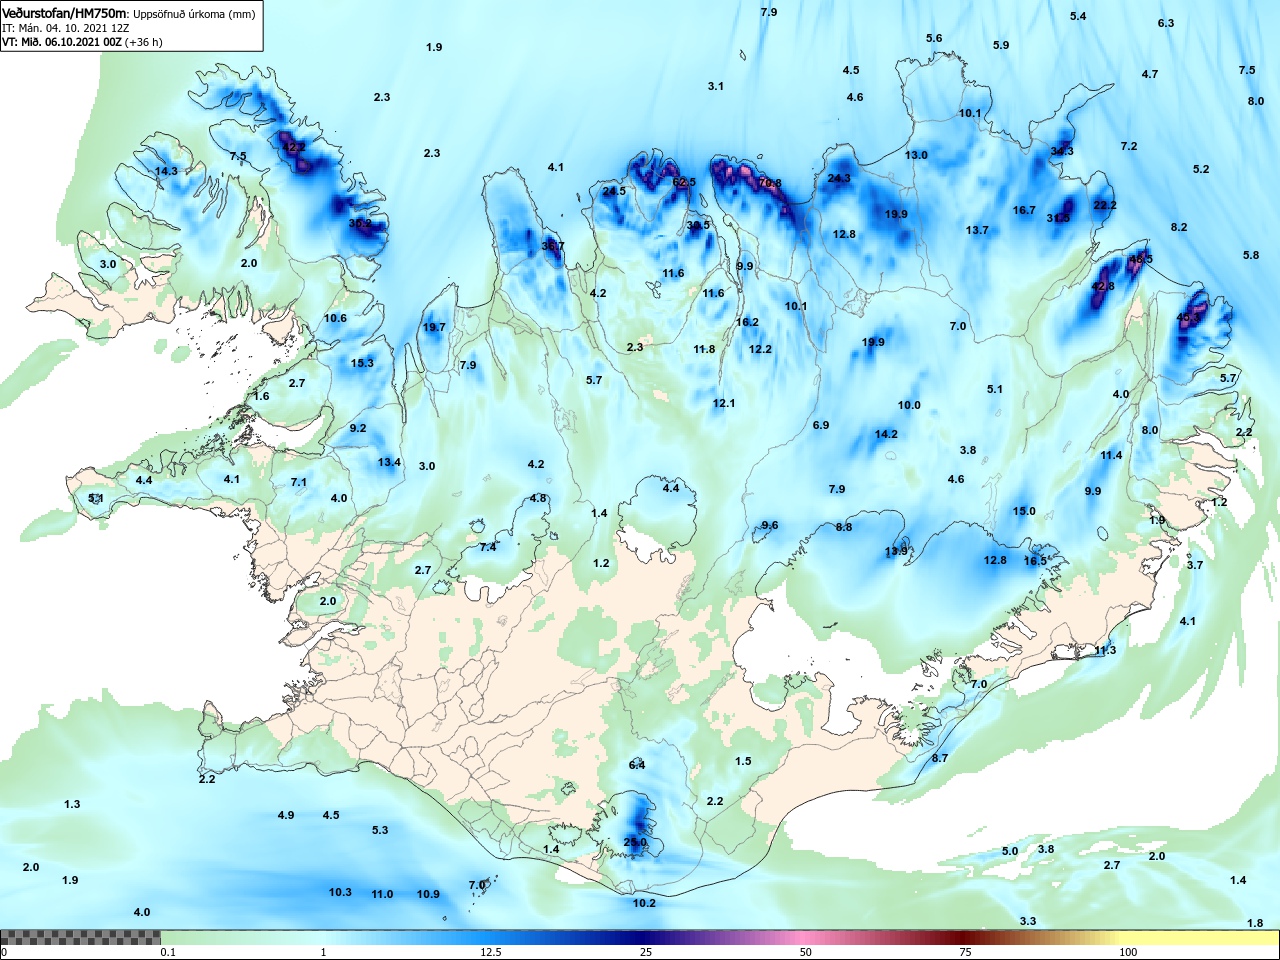The width and height of the screenshot is (1280, 960).
Task: Click the 10.2 value off the south coast
Action: 644,903
